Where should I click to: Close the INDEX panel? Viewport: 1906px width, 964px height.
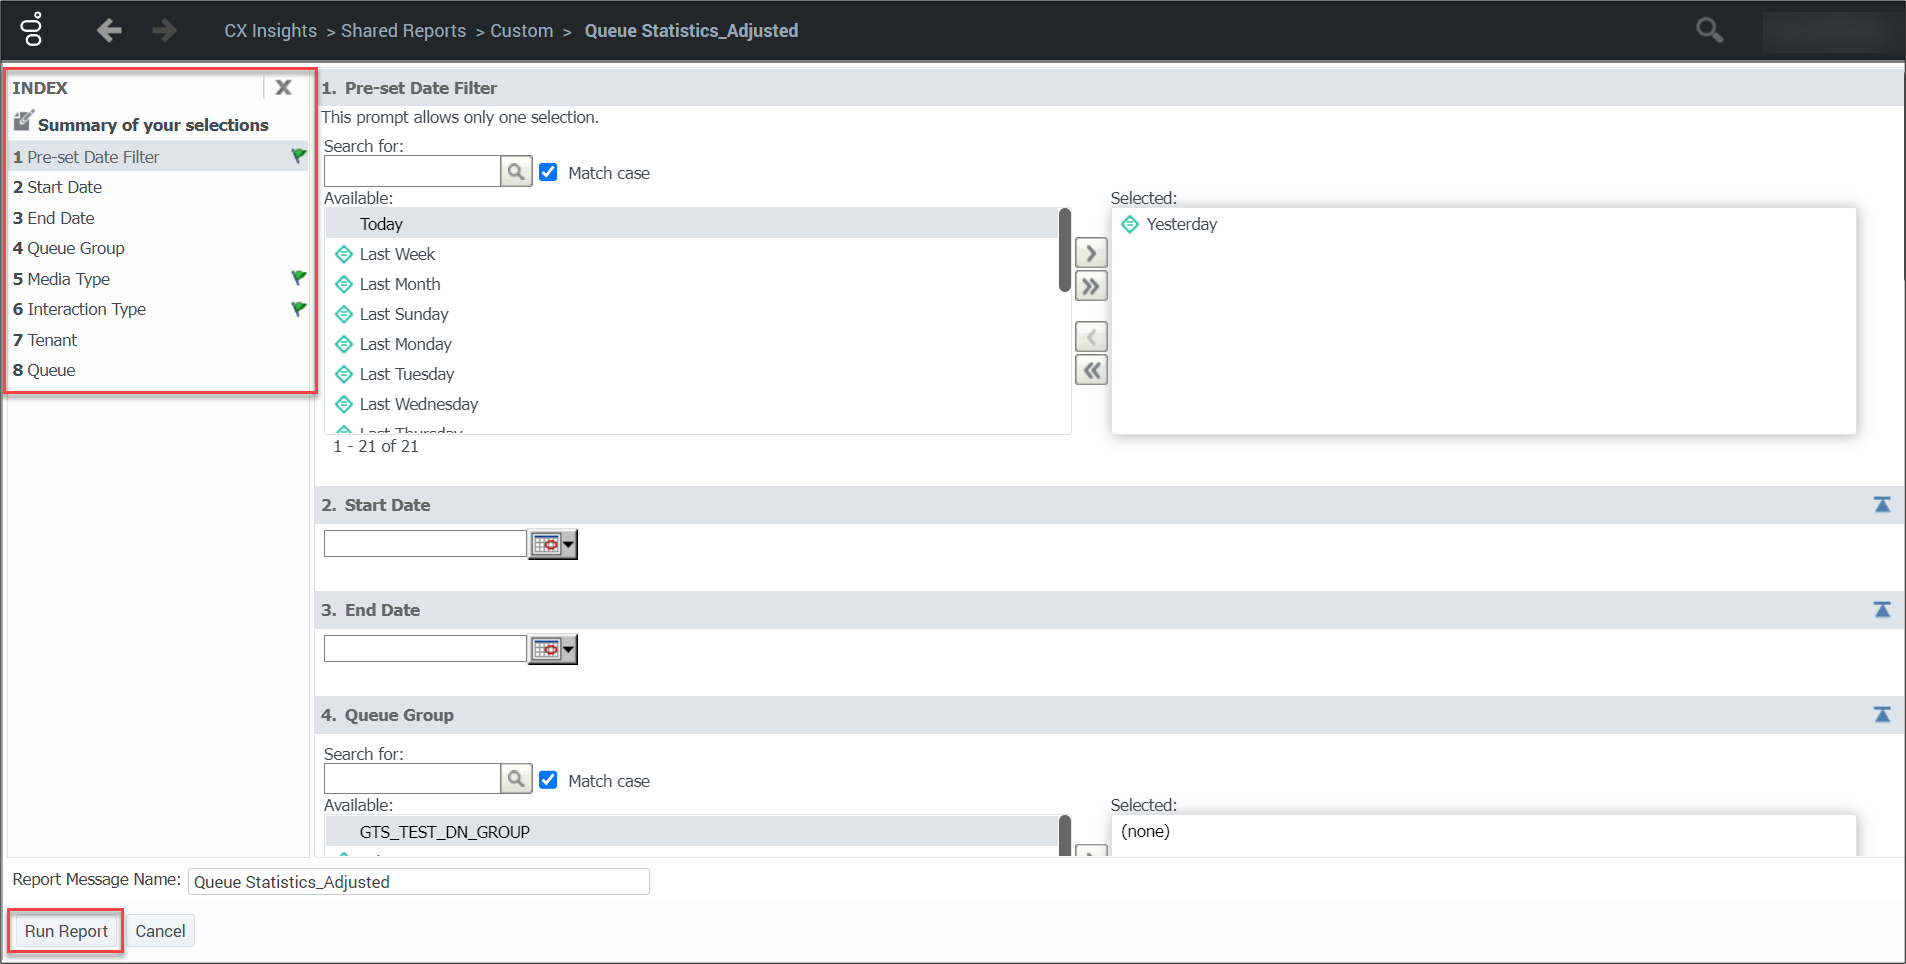click(x=283, y=88)
